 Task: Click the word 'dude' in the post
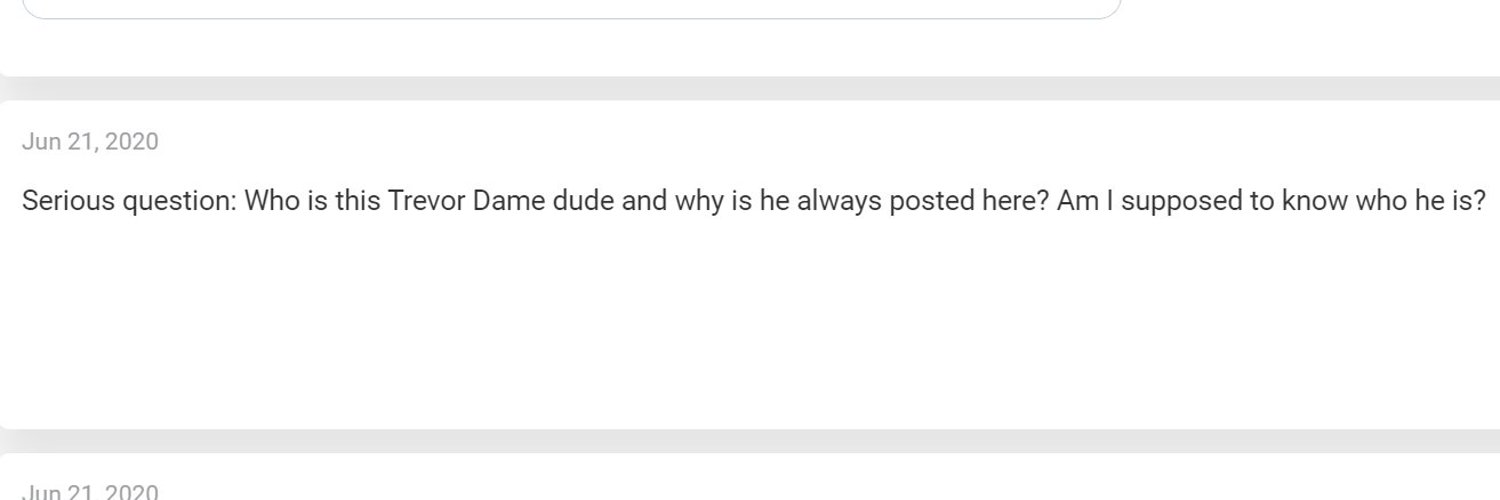[583, 201]
